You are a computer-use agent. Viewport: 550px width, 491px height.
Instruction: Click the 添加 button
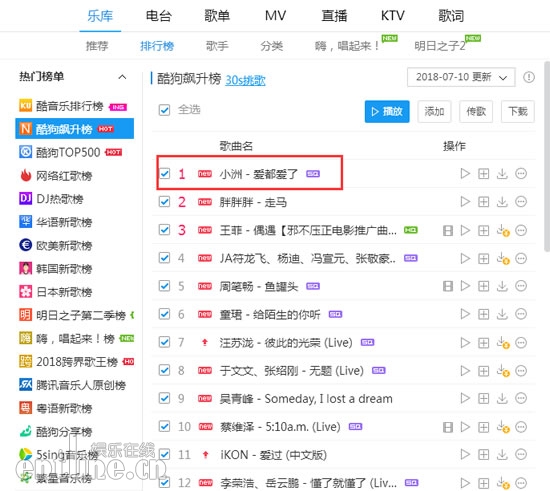434,112
